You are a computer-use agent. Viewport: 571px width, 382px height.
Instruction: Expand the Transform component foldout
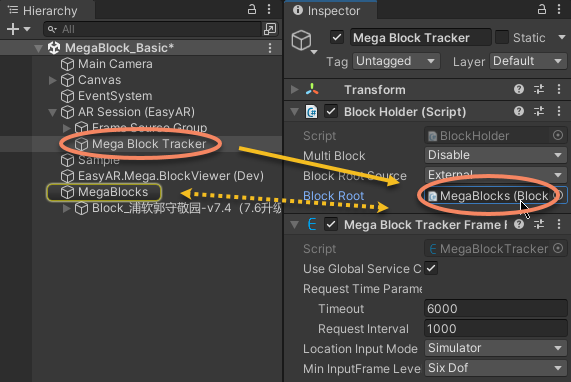point(295,90)
